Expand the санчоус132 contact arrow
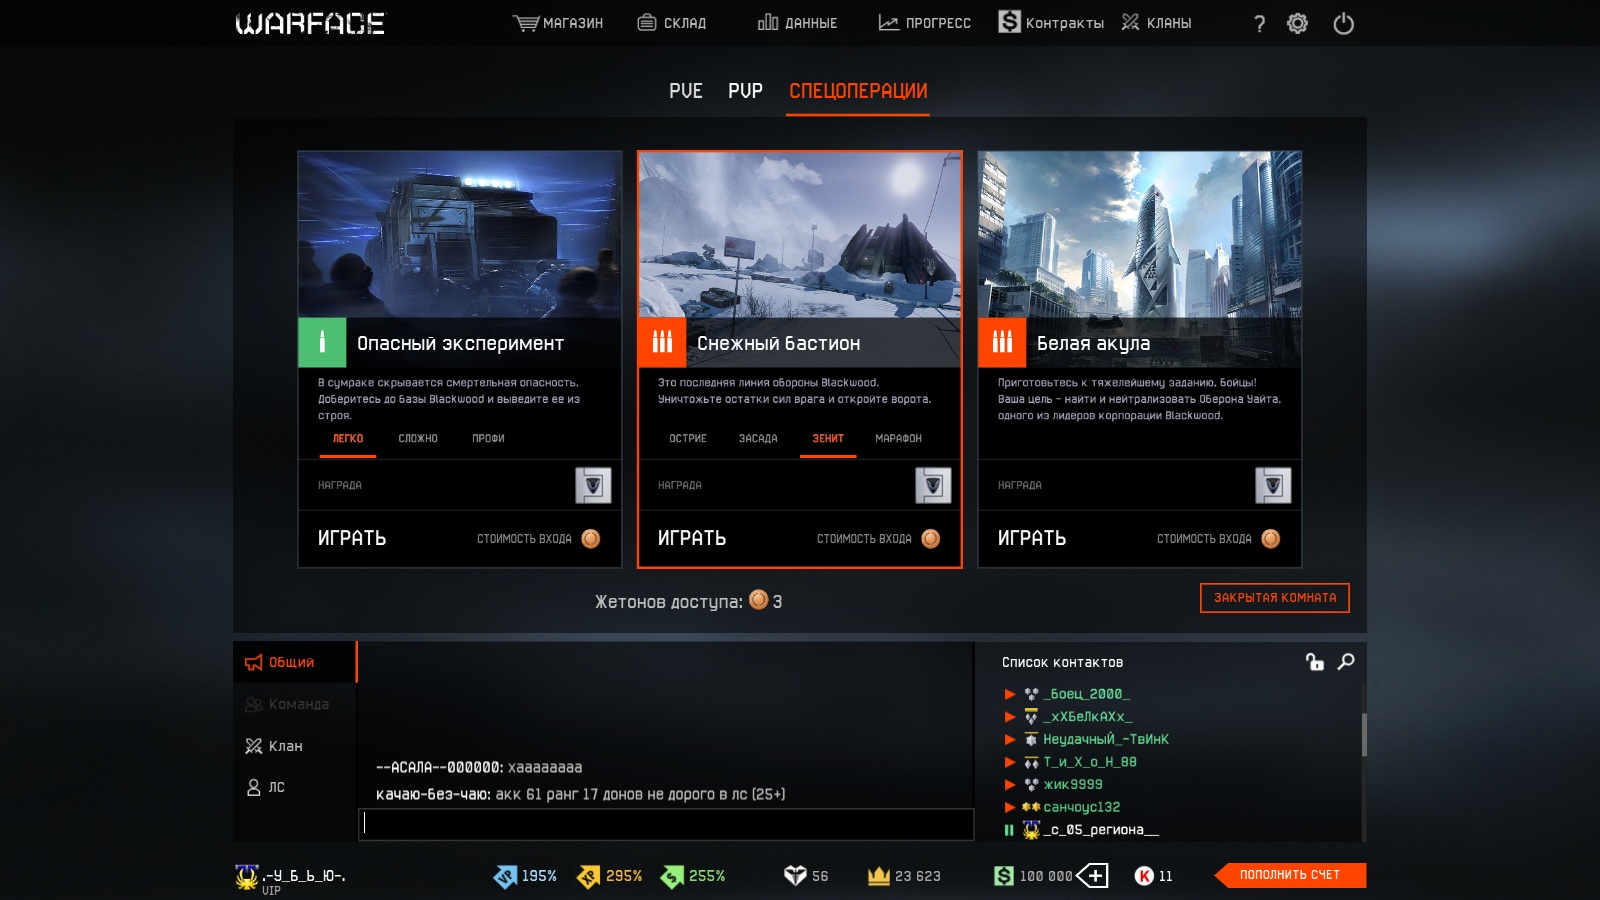1600x900 pixels. [1010, 807]
